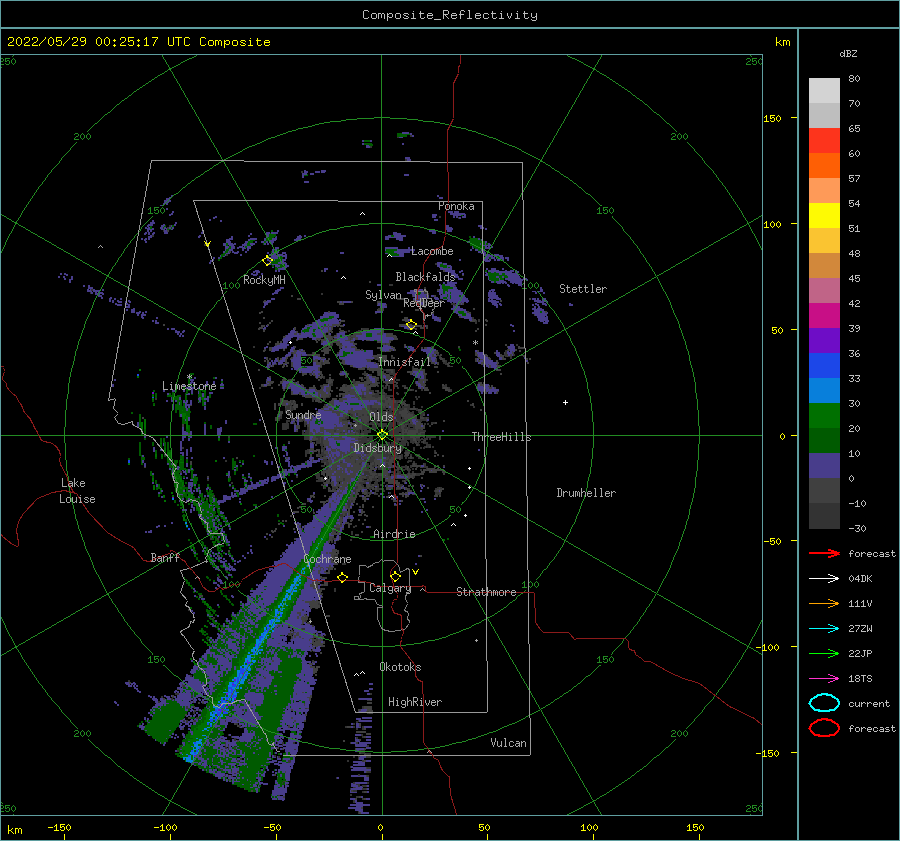The width and height of the screenshot is (900, 841).
Task: Click the 100 tick on right axis
Action: (773, 224)
